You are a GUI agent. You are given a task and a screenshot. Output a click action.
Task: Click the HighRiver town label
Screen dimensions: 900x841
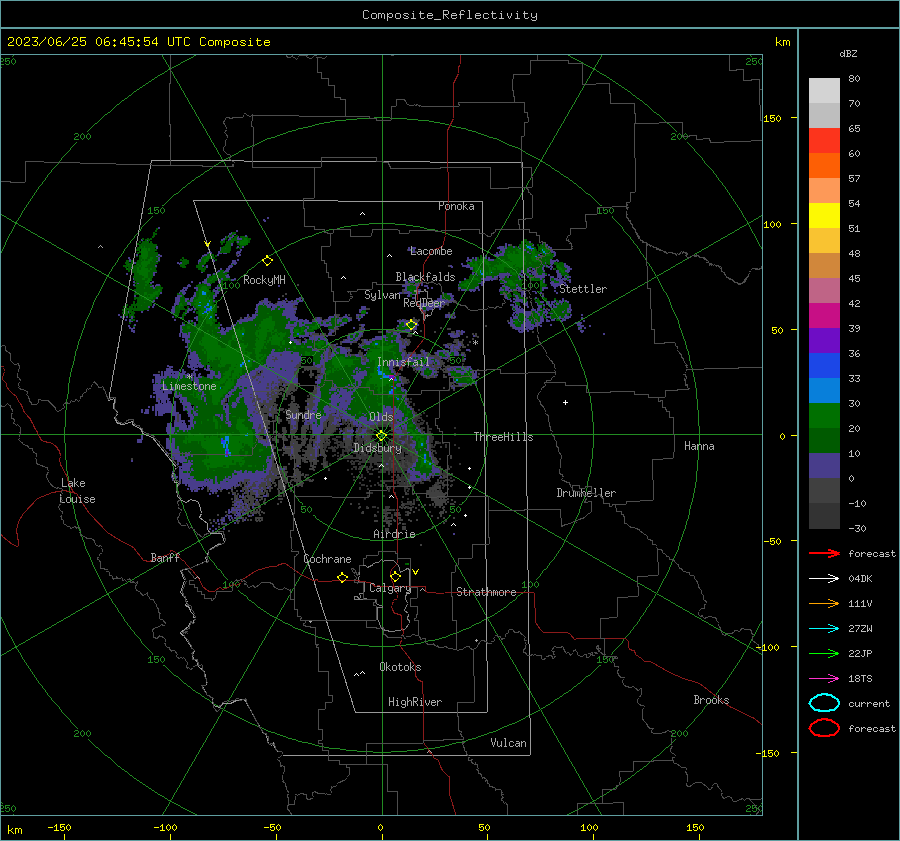coord(415,702)
